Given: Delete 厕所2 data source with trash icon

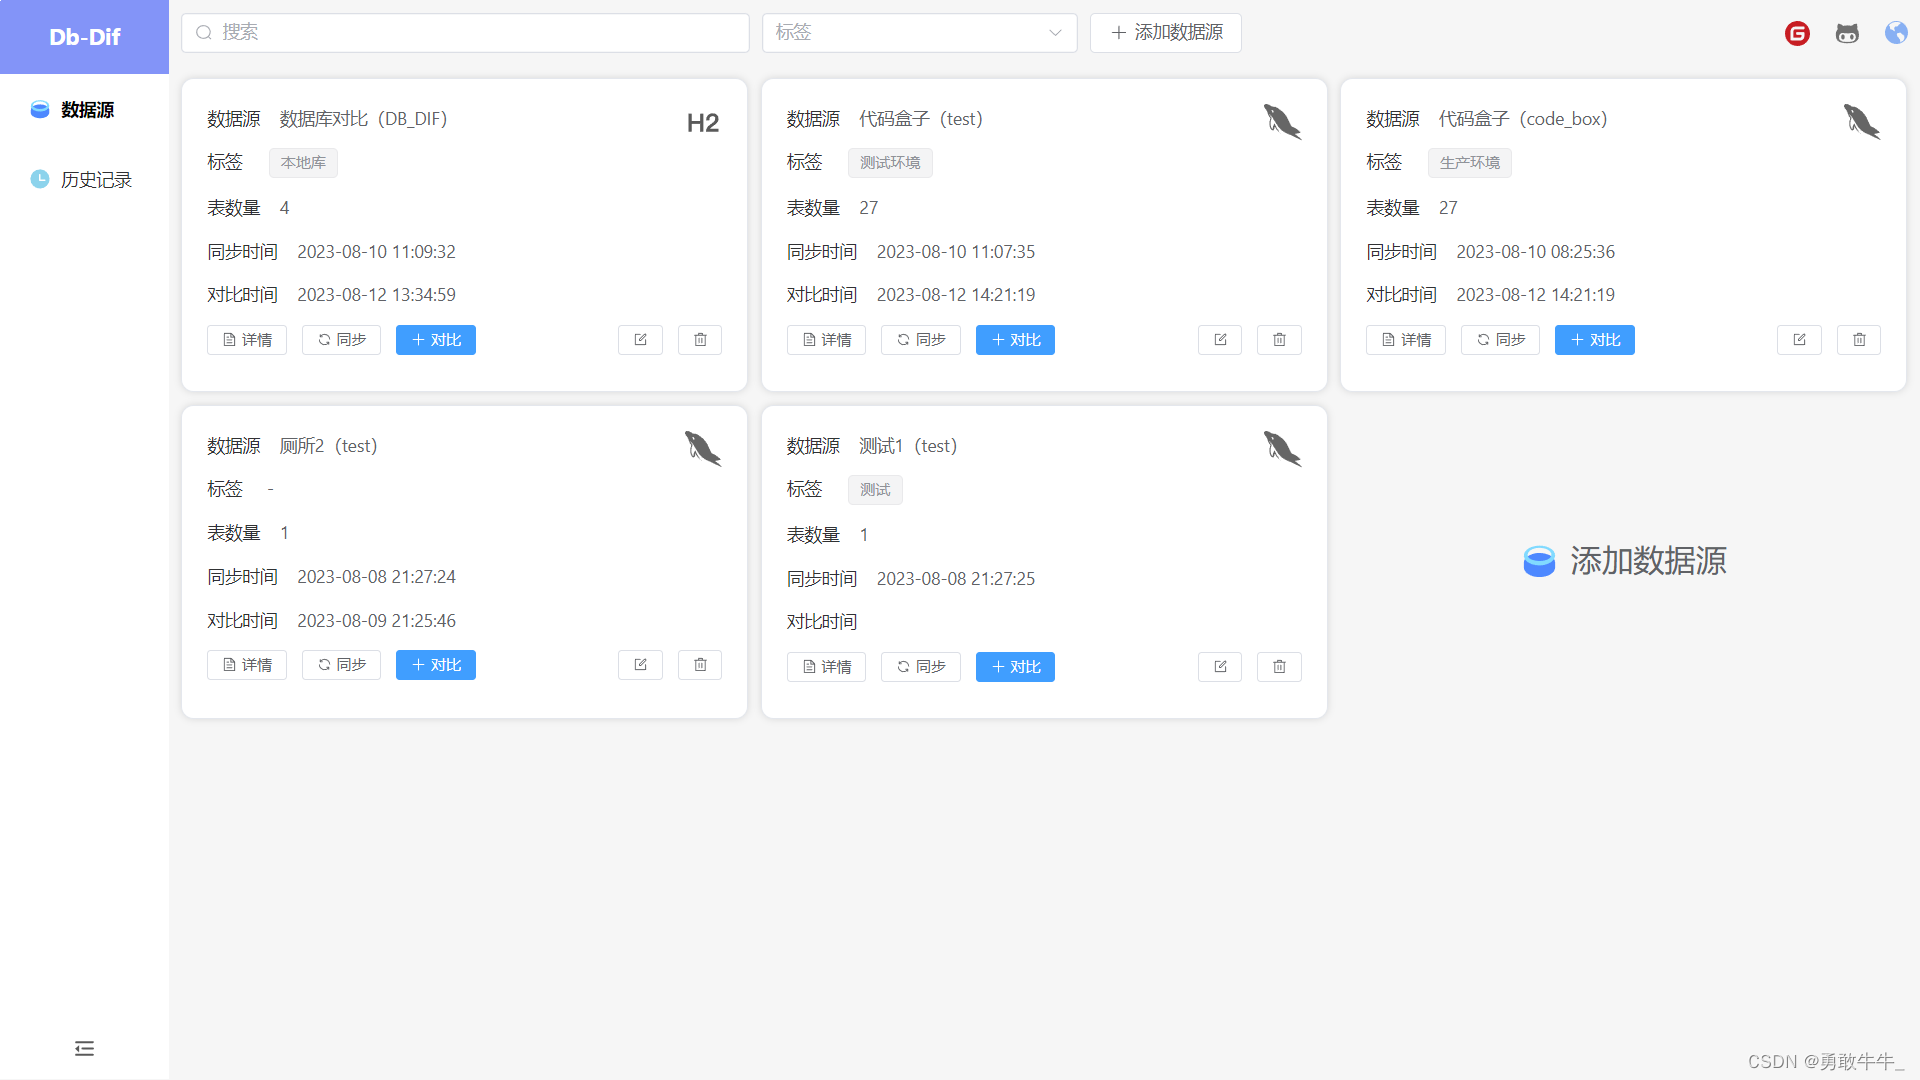Looking at the screenshot, I should 699,664.
